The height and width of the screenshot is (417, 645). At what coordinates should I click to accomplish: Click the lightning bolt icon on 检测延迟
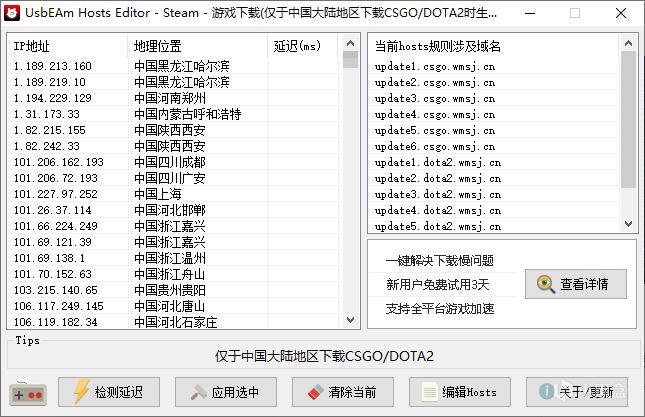pyautogui.click(x=81, y=391)
